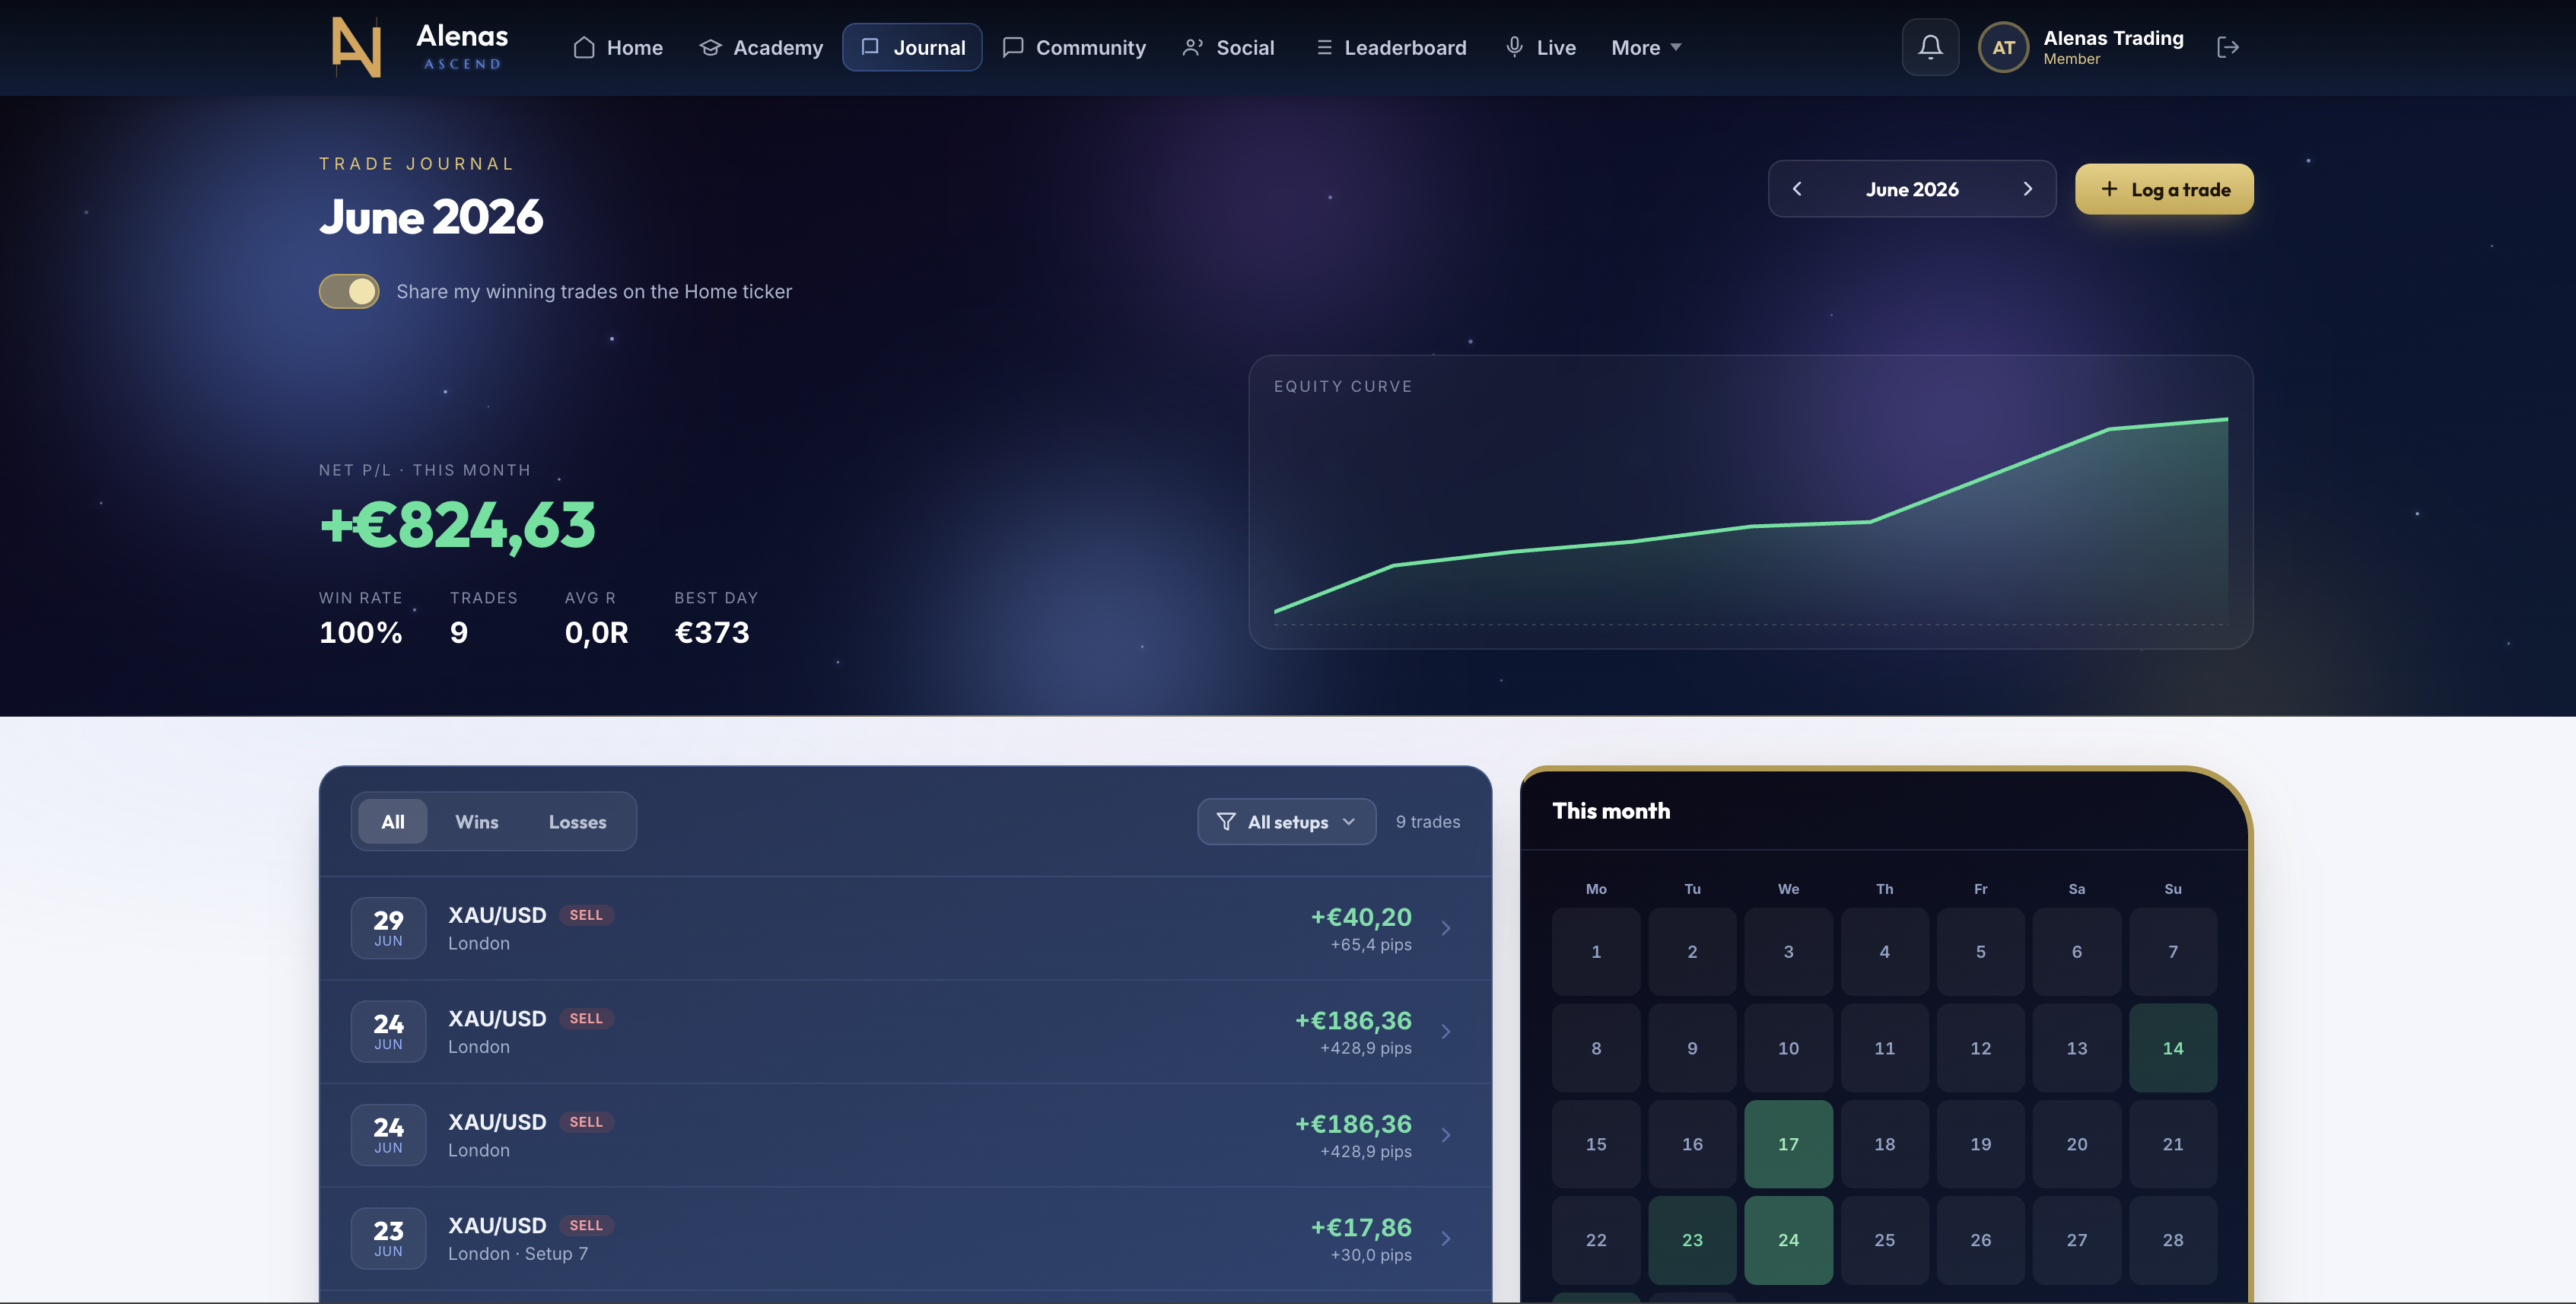
Task: Open the Community nav tab
Action: [1074, 47]
